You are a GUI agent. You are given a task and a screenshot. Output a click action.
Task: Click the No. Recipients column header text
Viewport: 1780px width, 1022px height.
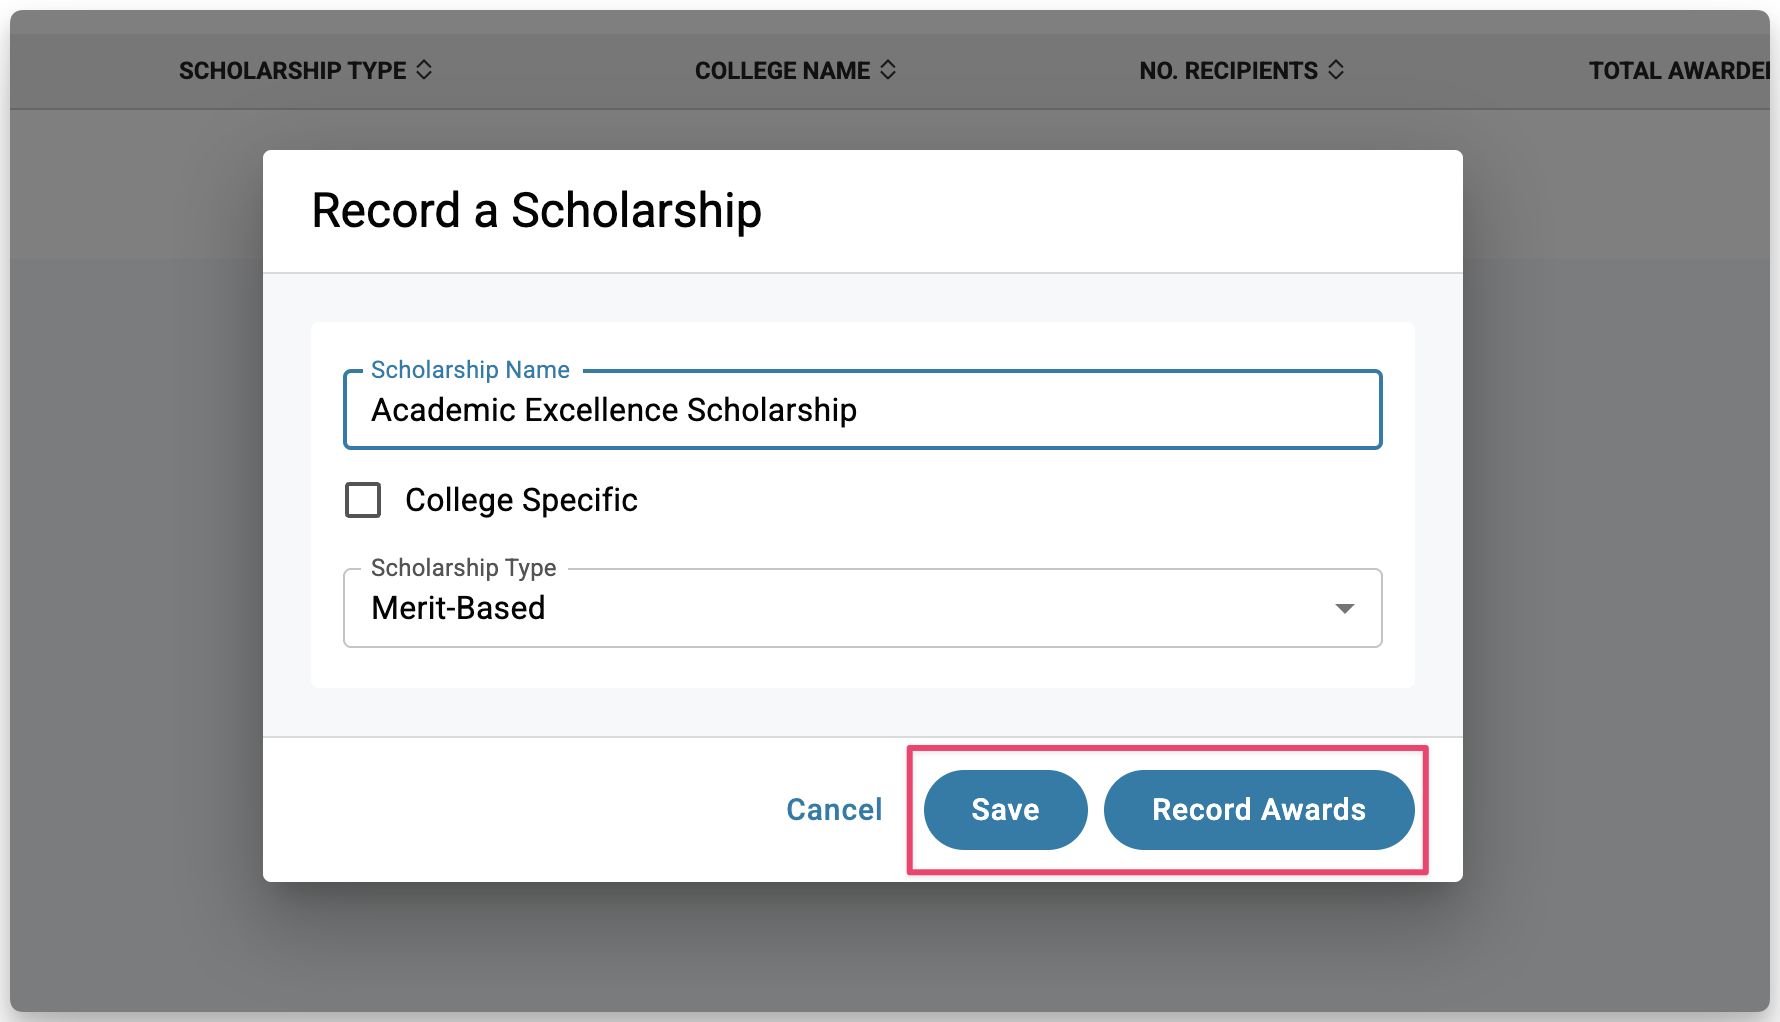coord(1228,71)
